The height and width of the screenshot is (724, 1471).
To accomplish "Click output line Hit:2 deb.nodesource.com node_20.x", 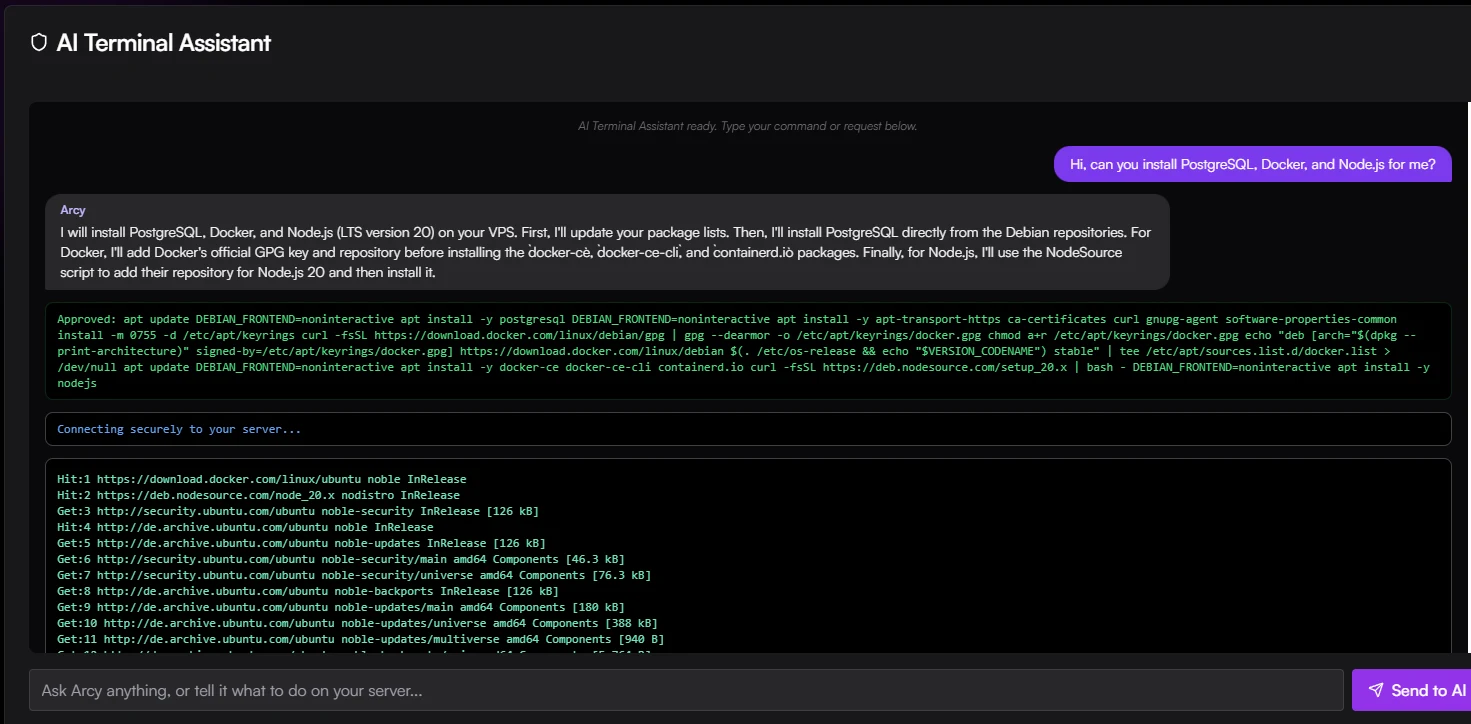I will (258, 495).
